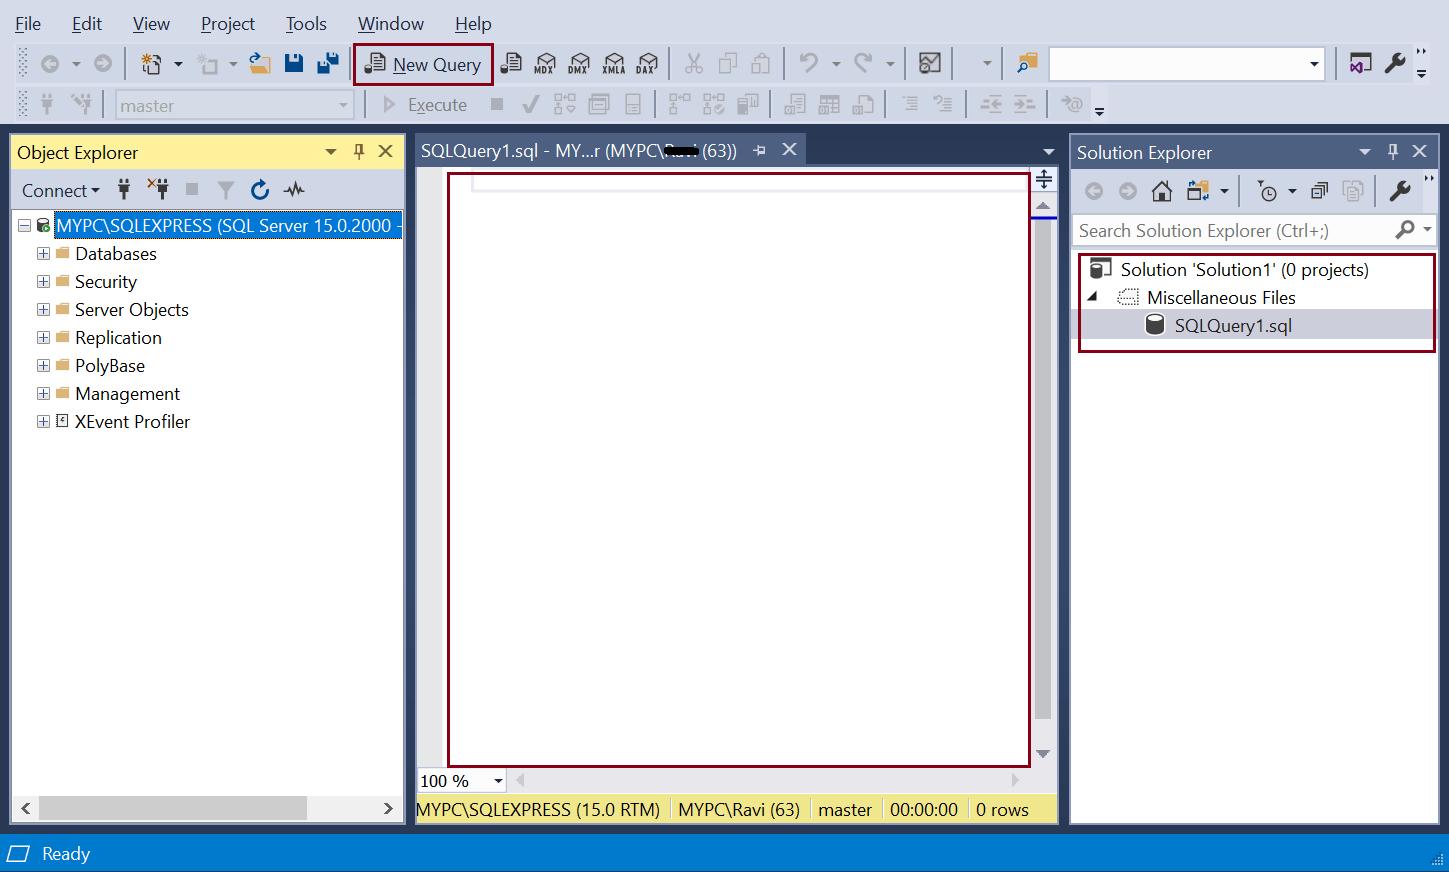Open a new DAX query window
Viewport: 1449px width, 872px height.
[648, 63]
